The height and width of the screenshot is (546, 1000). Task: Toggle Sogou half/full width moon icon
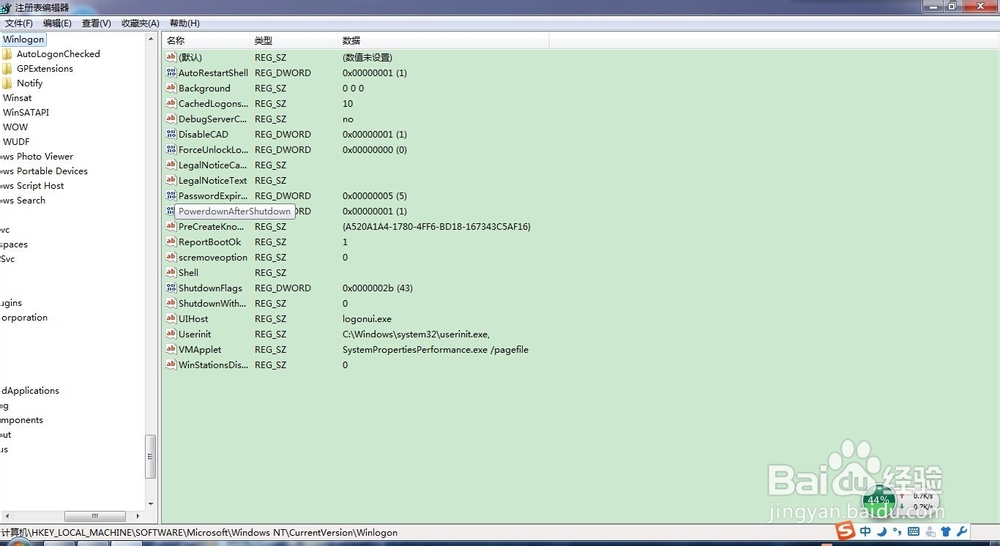click(882, 531)
